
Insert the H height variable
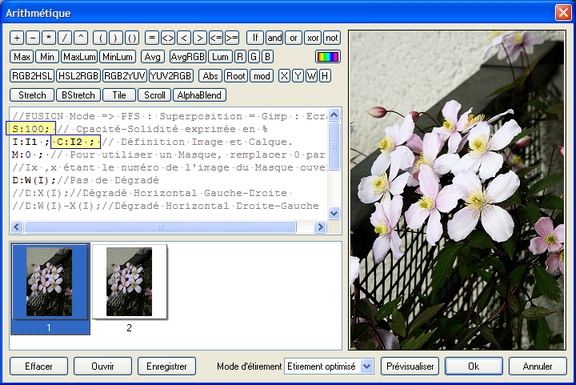click(325, 76)
